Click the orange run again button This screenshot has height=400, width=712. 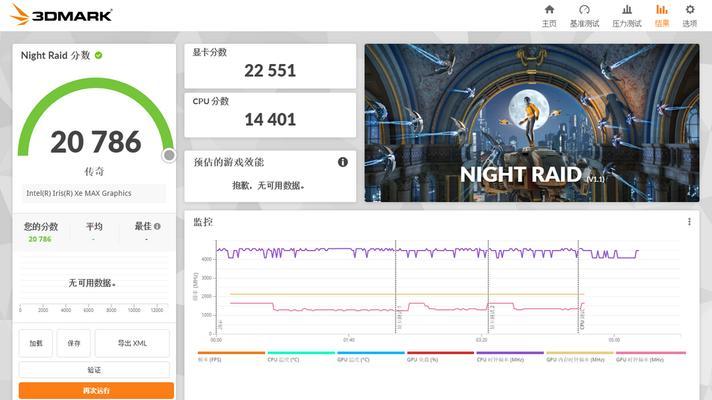pyautogui.click(x=96, y=390)
